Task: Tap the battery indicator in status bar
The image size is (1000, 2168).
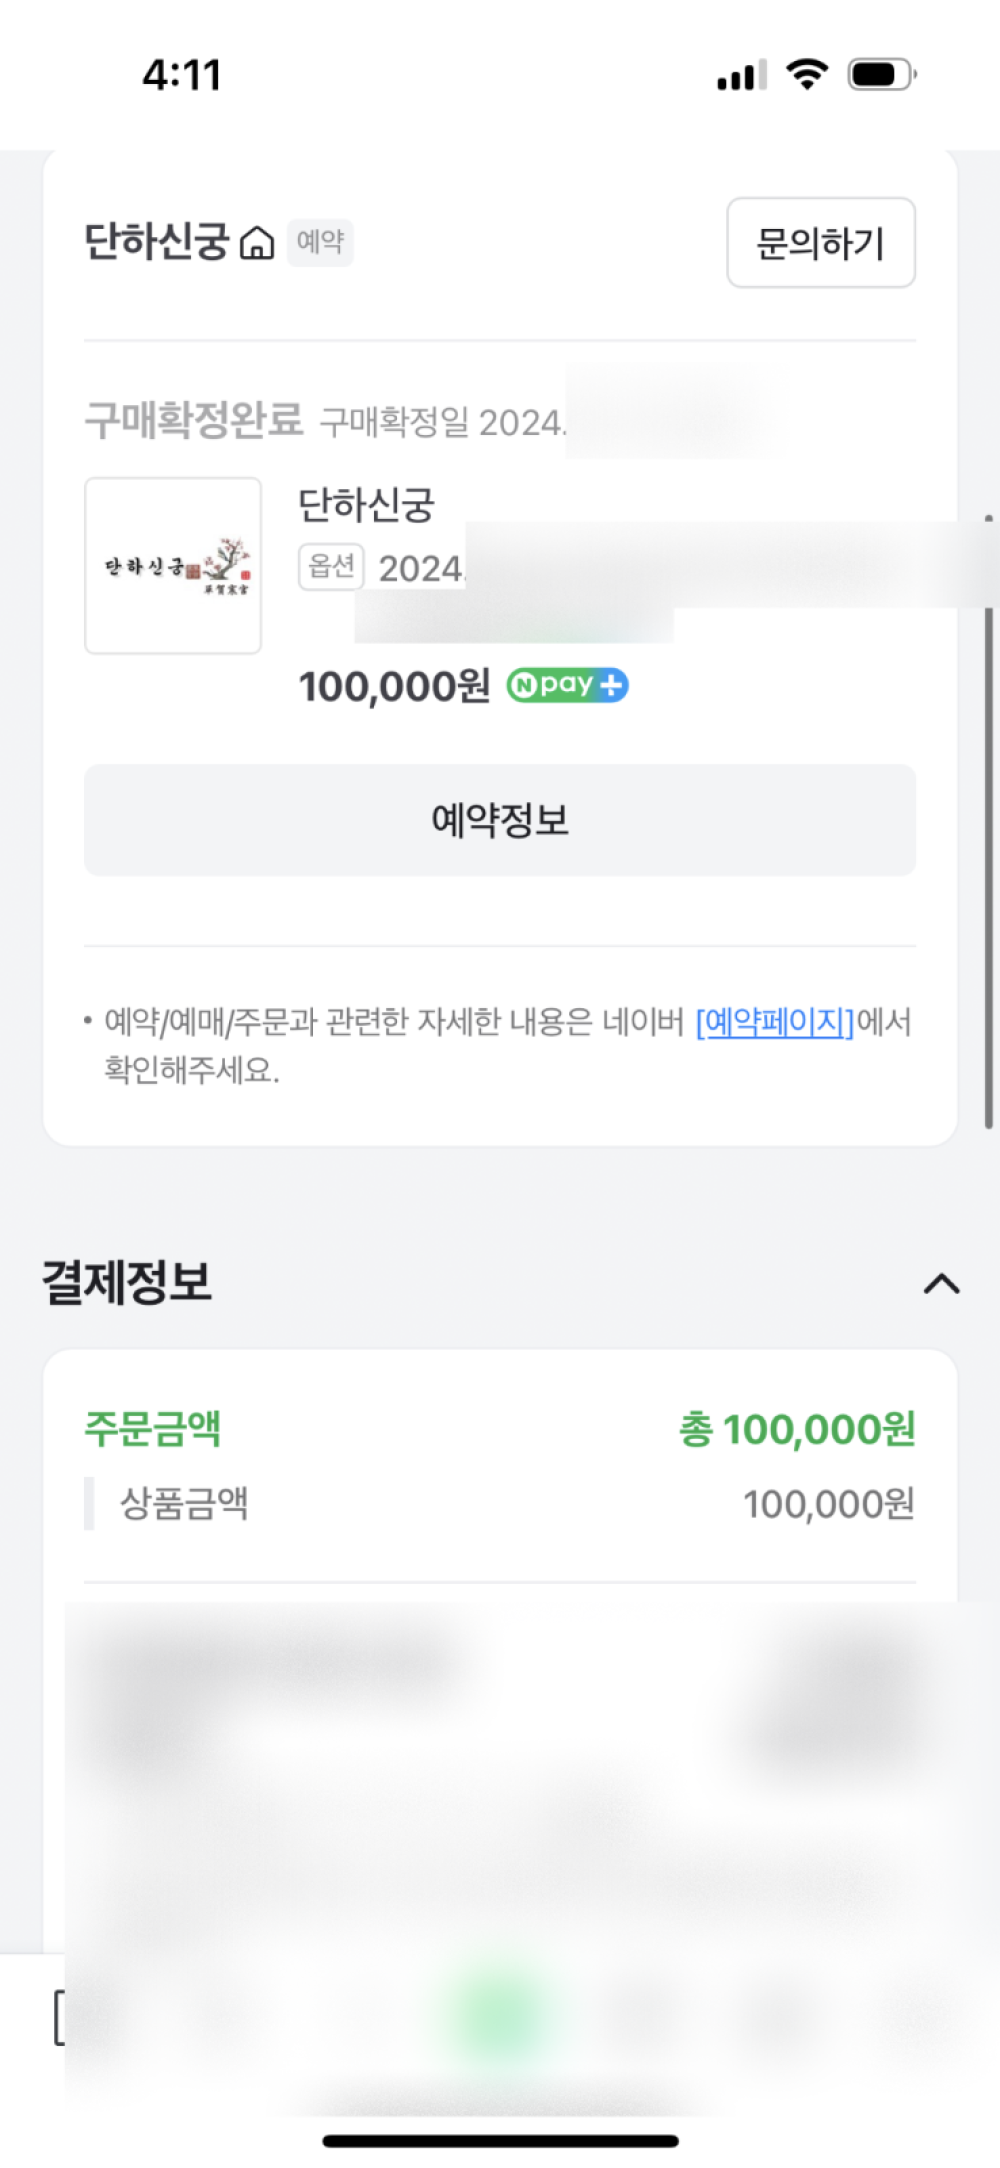Action: (882, 74)
